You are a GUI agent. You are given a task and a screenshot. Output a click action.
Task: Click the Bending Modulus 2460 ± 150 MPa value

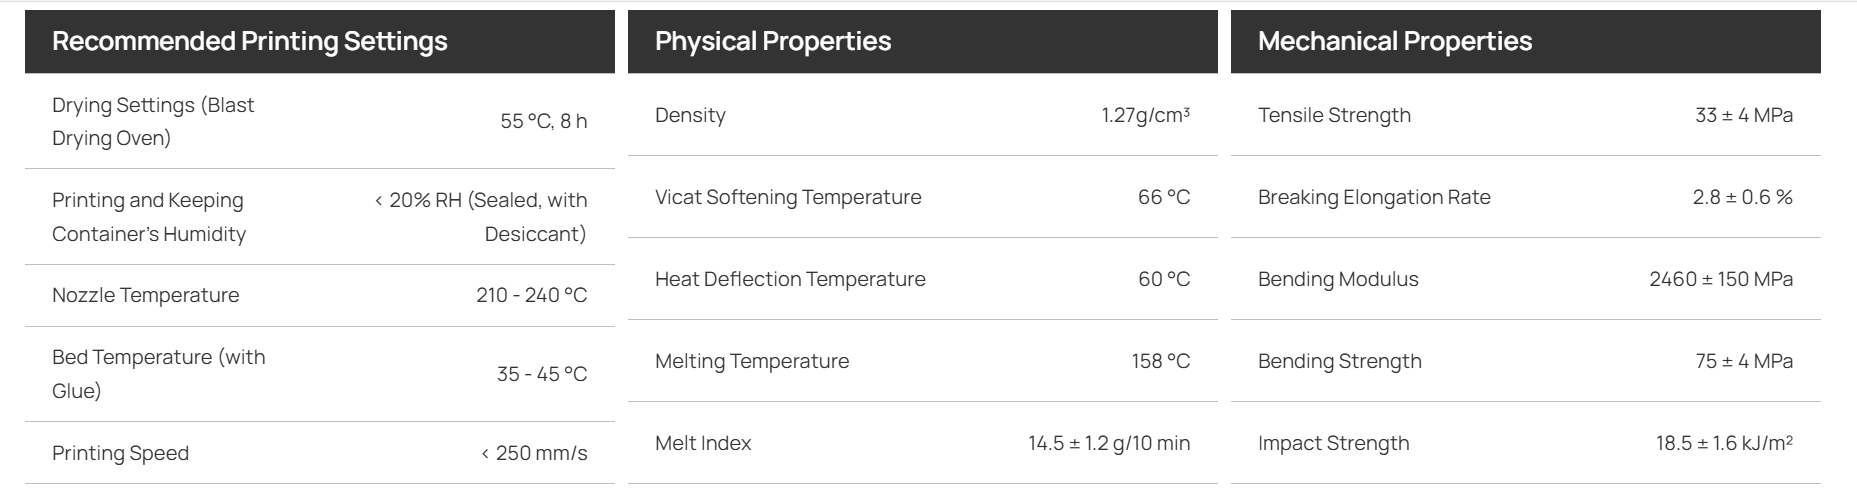[x=1721, y=279]
